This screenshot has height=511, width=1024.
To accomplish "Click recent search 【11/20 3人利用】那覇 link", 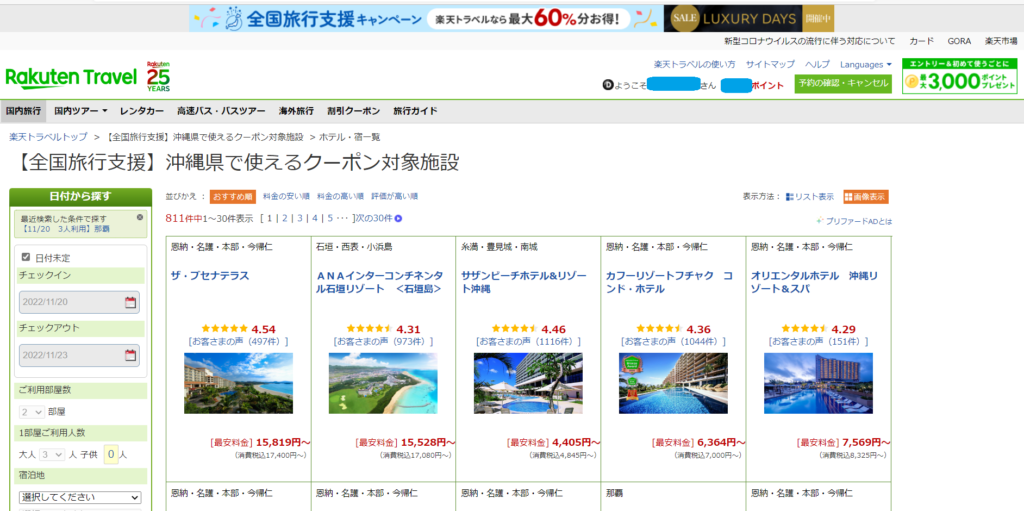I will 65,229.
